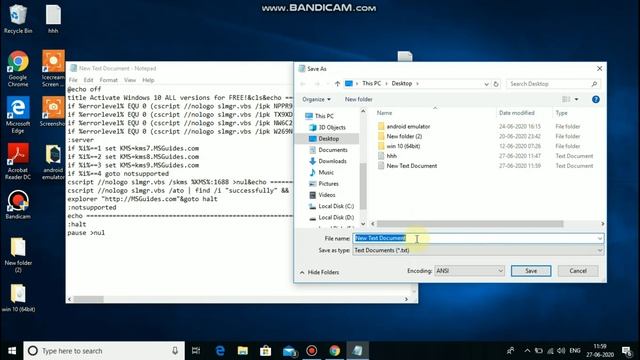
Task: Select android emulator folder in file list
Action: click(x=408, y=127)
